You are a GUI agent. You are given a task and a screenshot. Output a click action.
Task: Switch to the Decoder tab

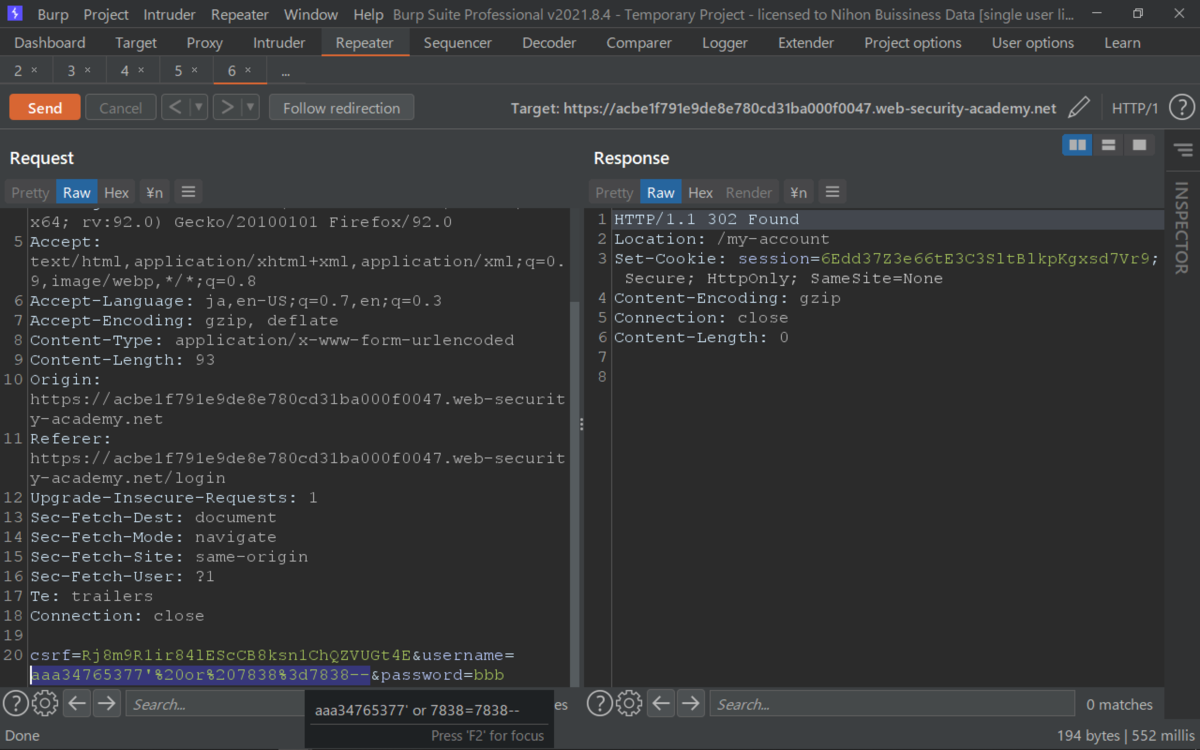coord(549,43)
